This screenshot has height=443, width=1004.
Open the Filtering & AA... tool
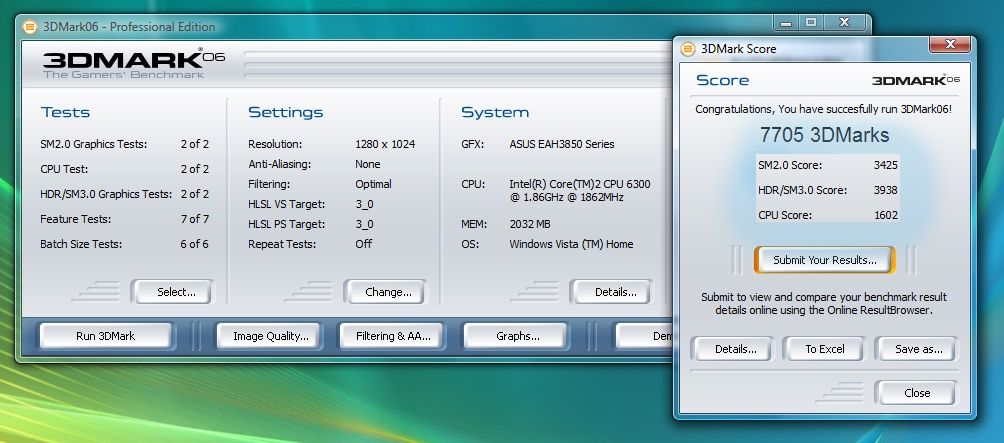[390, 336]
